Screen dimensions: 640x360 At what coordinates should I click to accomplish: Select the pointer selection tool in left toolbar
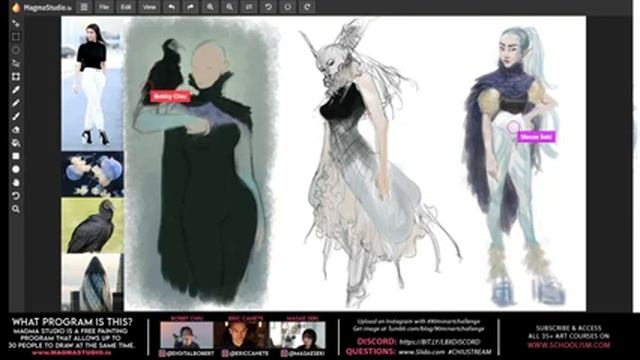[x=16, y=23]
